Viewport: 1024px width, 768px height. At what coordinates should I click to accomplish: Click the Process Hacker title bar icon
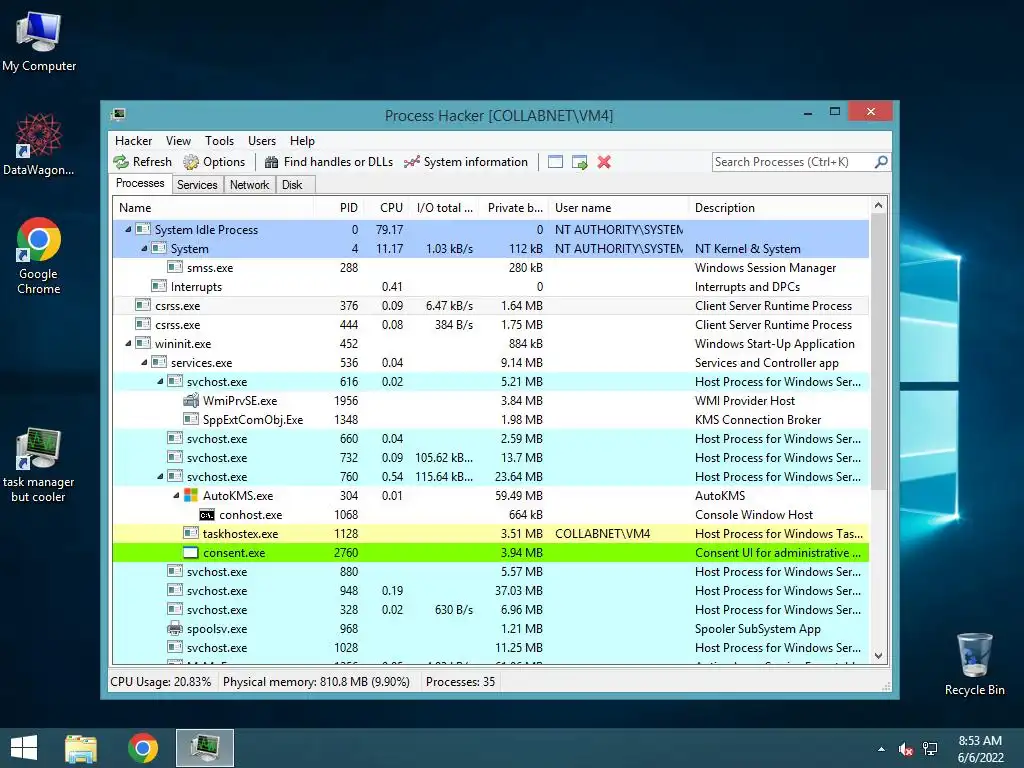(118, 115)
